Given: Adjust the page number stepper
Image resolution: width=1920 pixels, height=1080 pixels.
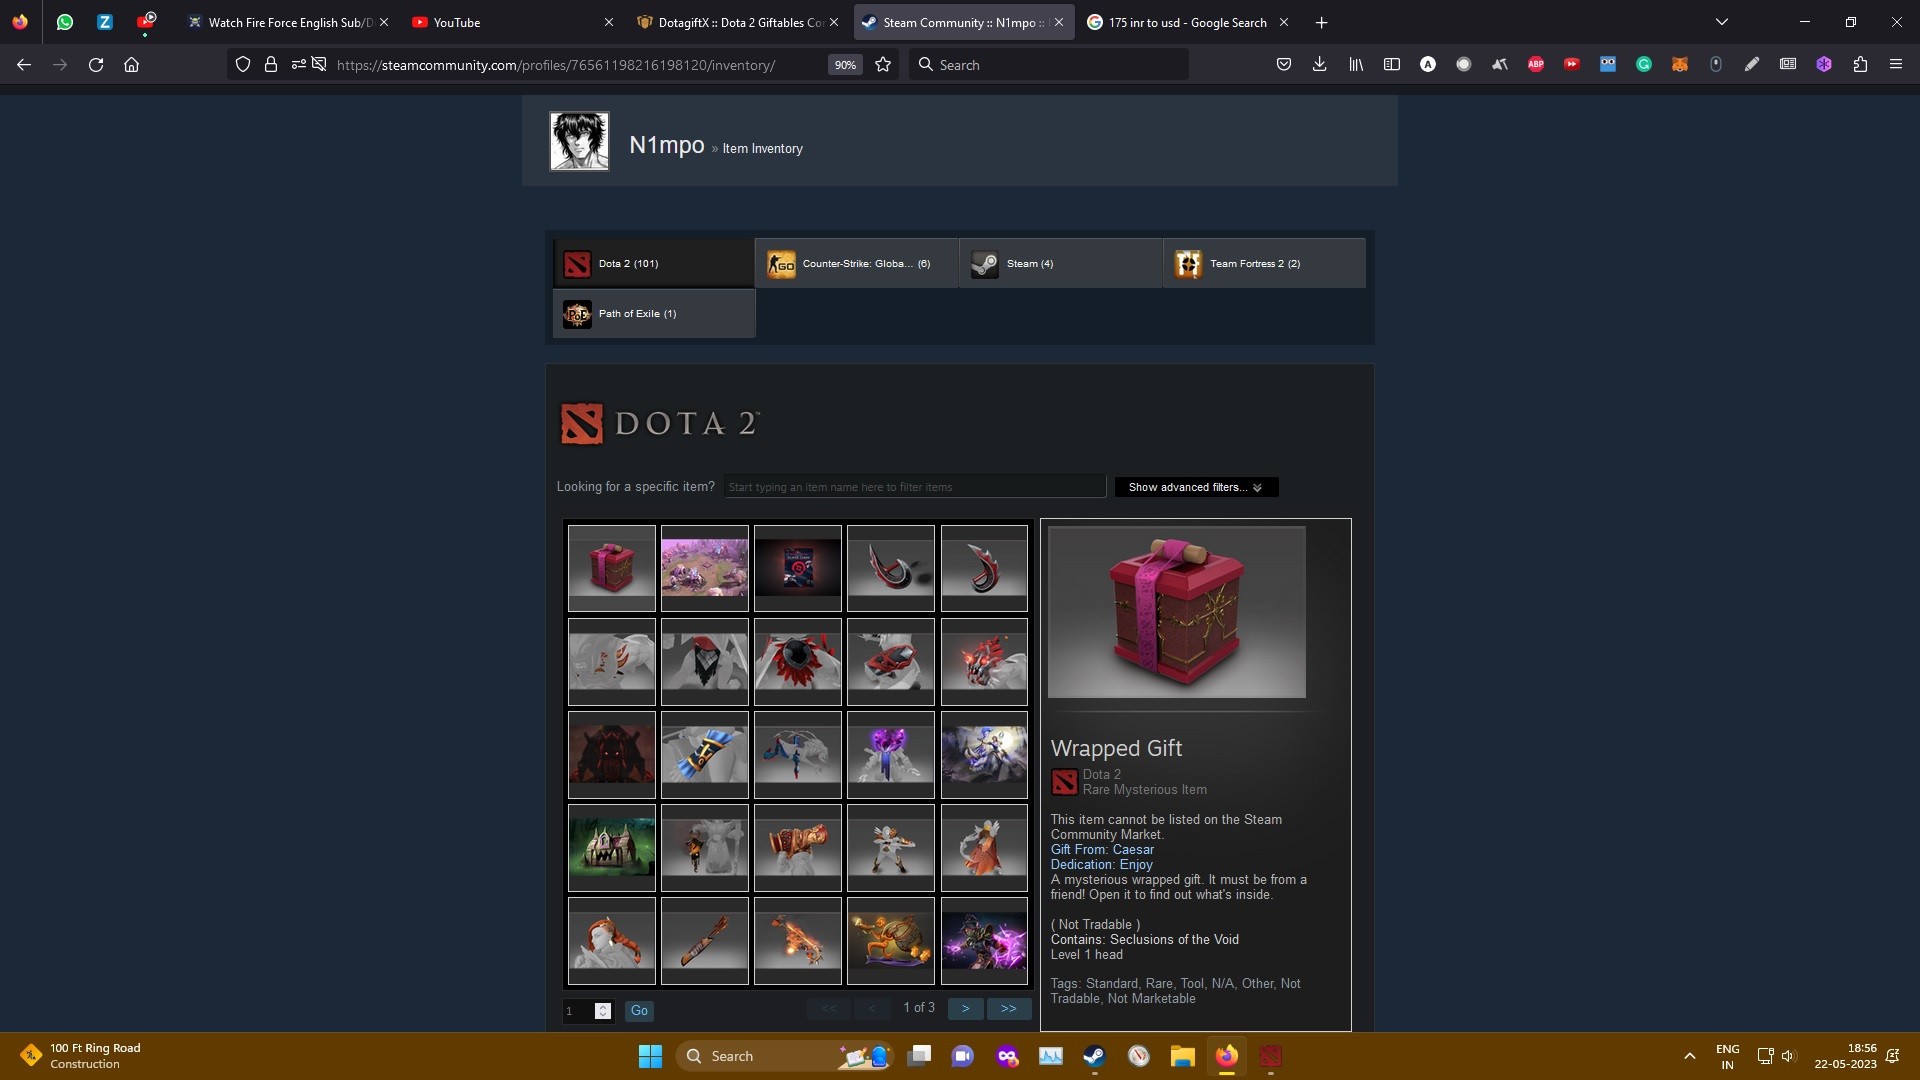Looking at the screenshot, I should tap(602, 1011).
